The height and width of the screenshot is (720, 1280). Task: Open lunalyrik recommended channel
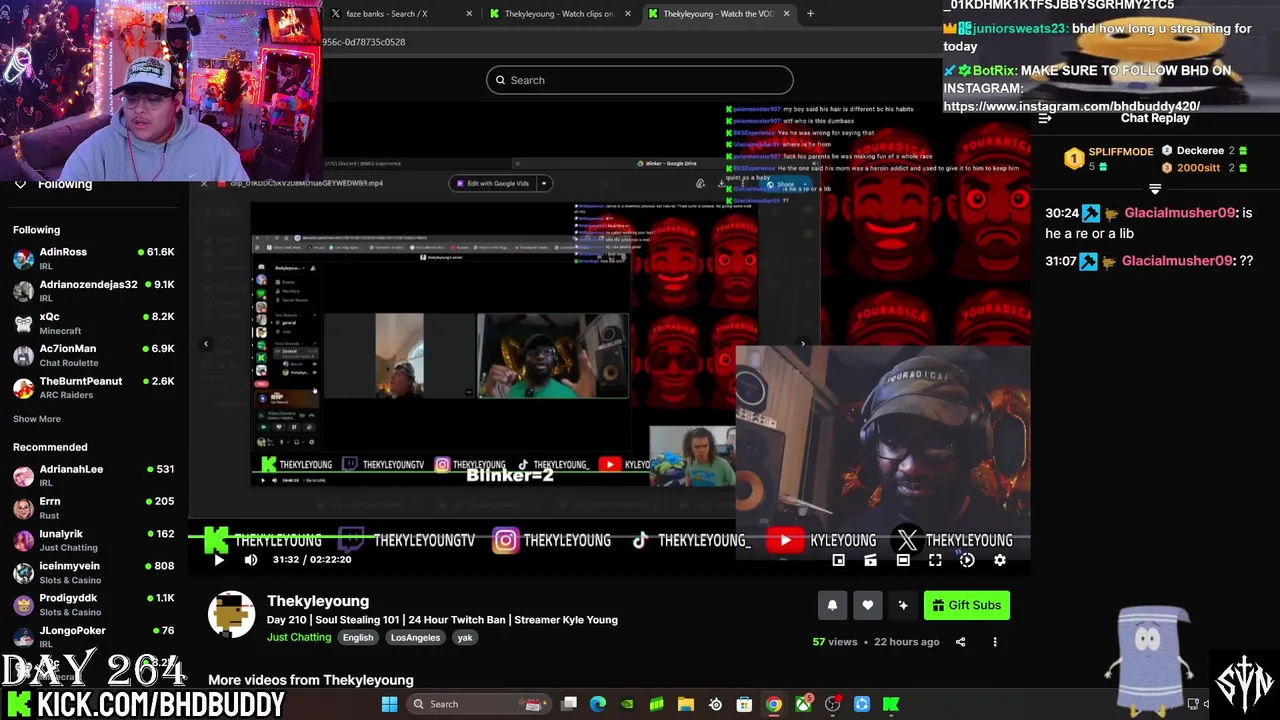click(94, 540)
